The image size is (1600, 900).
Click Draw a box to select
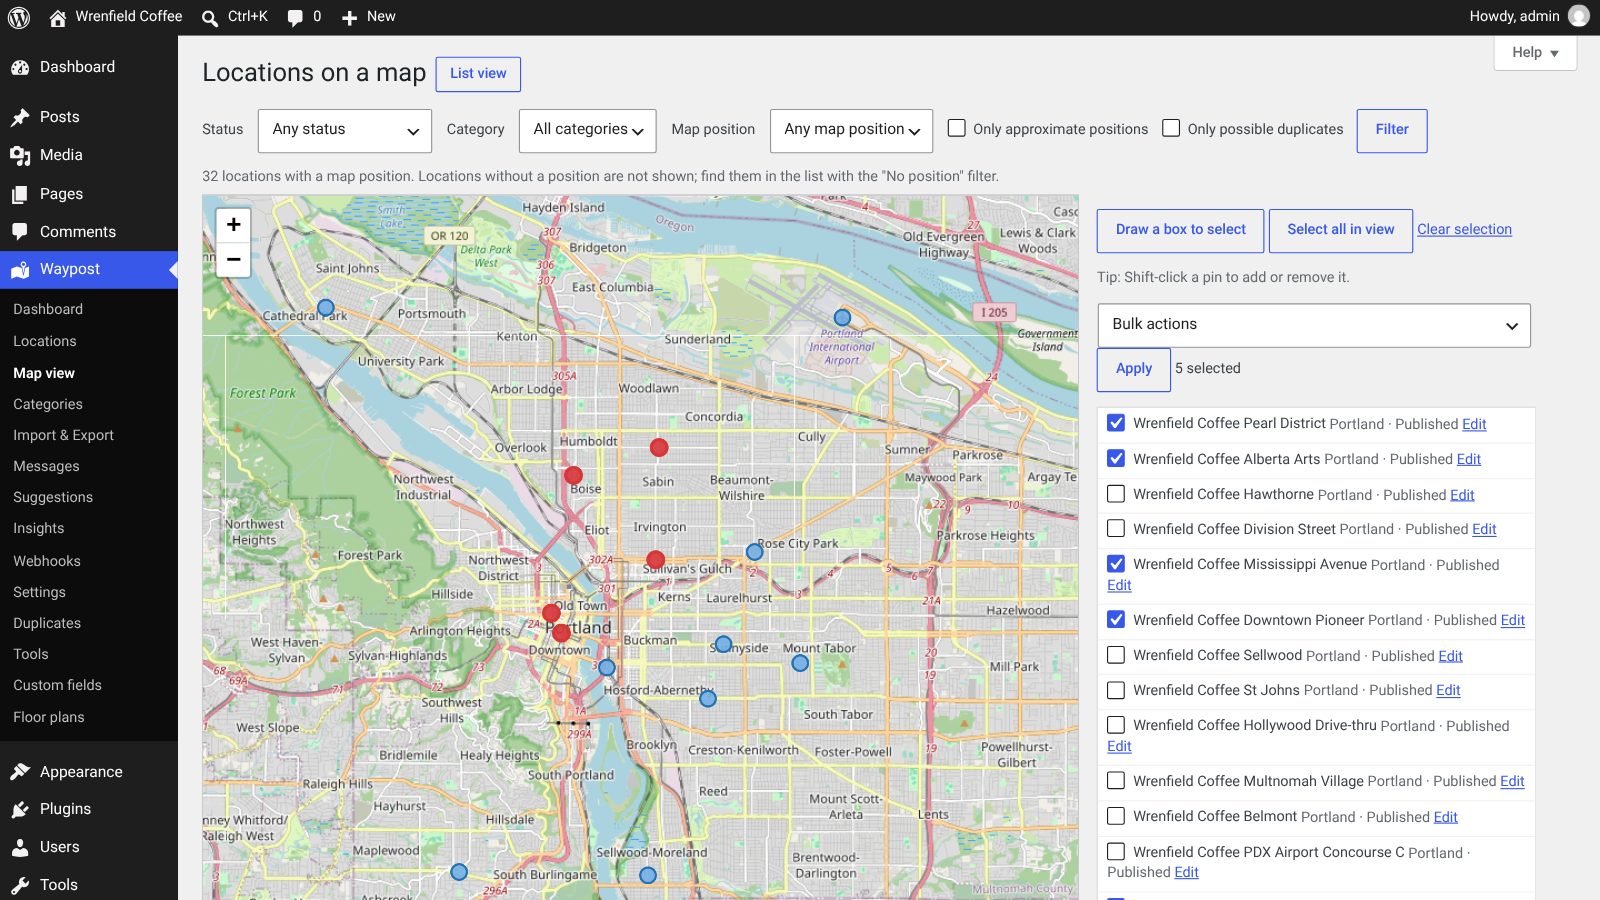pyautogui.click(x=1181, y=231)
